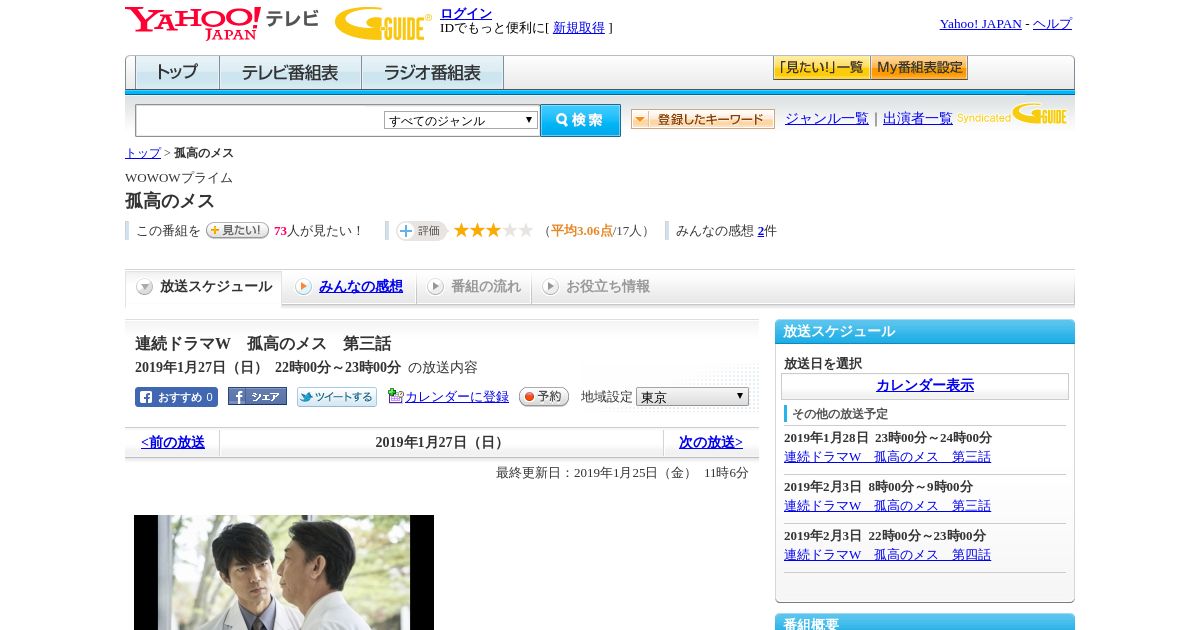The height and width of the screenshot is (630, 1200).
Task: Expand the 登録したキーワード dropdown
Action: click(x=703, y=120)
